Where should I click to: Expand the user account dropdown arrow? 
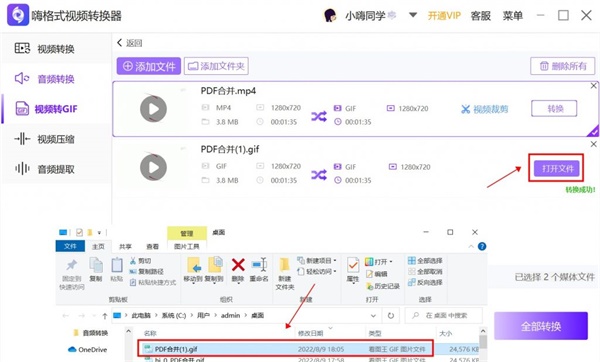coord(413,15)
